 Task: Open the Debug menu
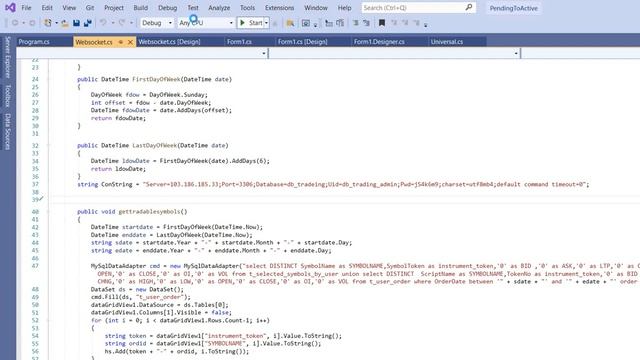(x=167, y=8)
